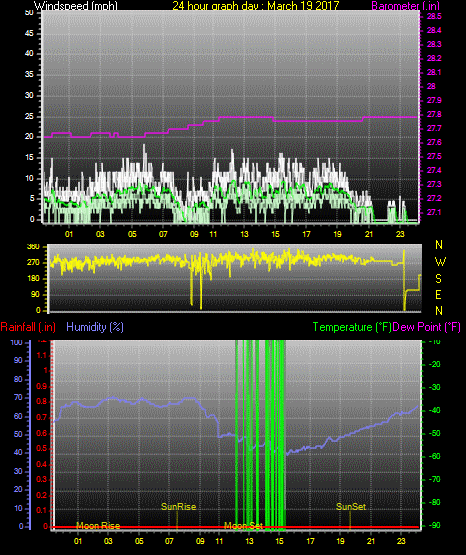Image resolution: width=466 pixels, height=555 pixels.
Task: Click the 100 humidity scale value
Action: (x=16, y=342)
